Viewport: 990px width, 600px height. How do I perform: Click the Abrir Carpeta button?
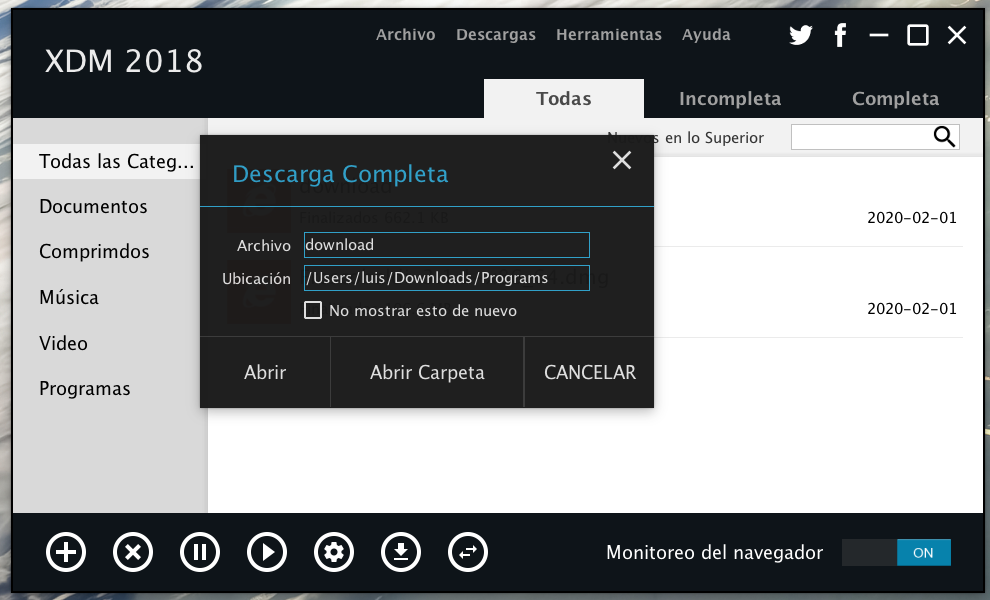(x=427, y=372)
